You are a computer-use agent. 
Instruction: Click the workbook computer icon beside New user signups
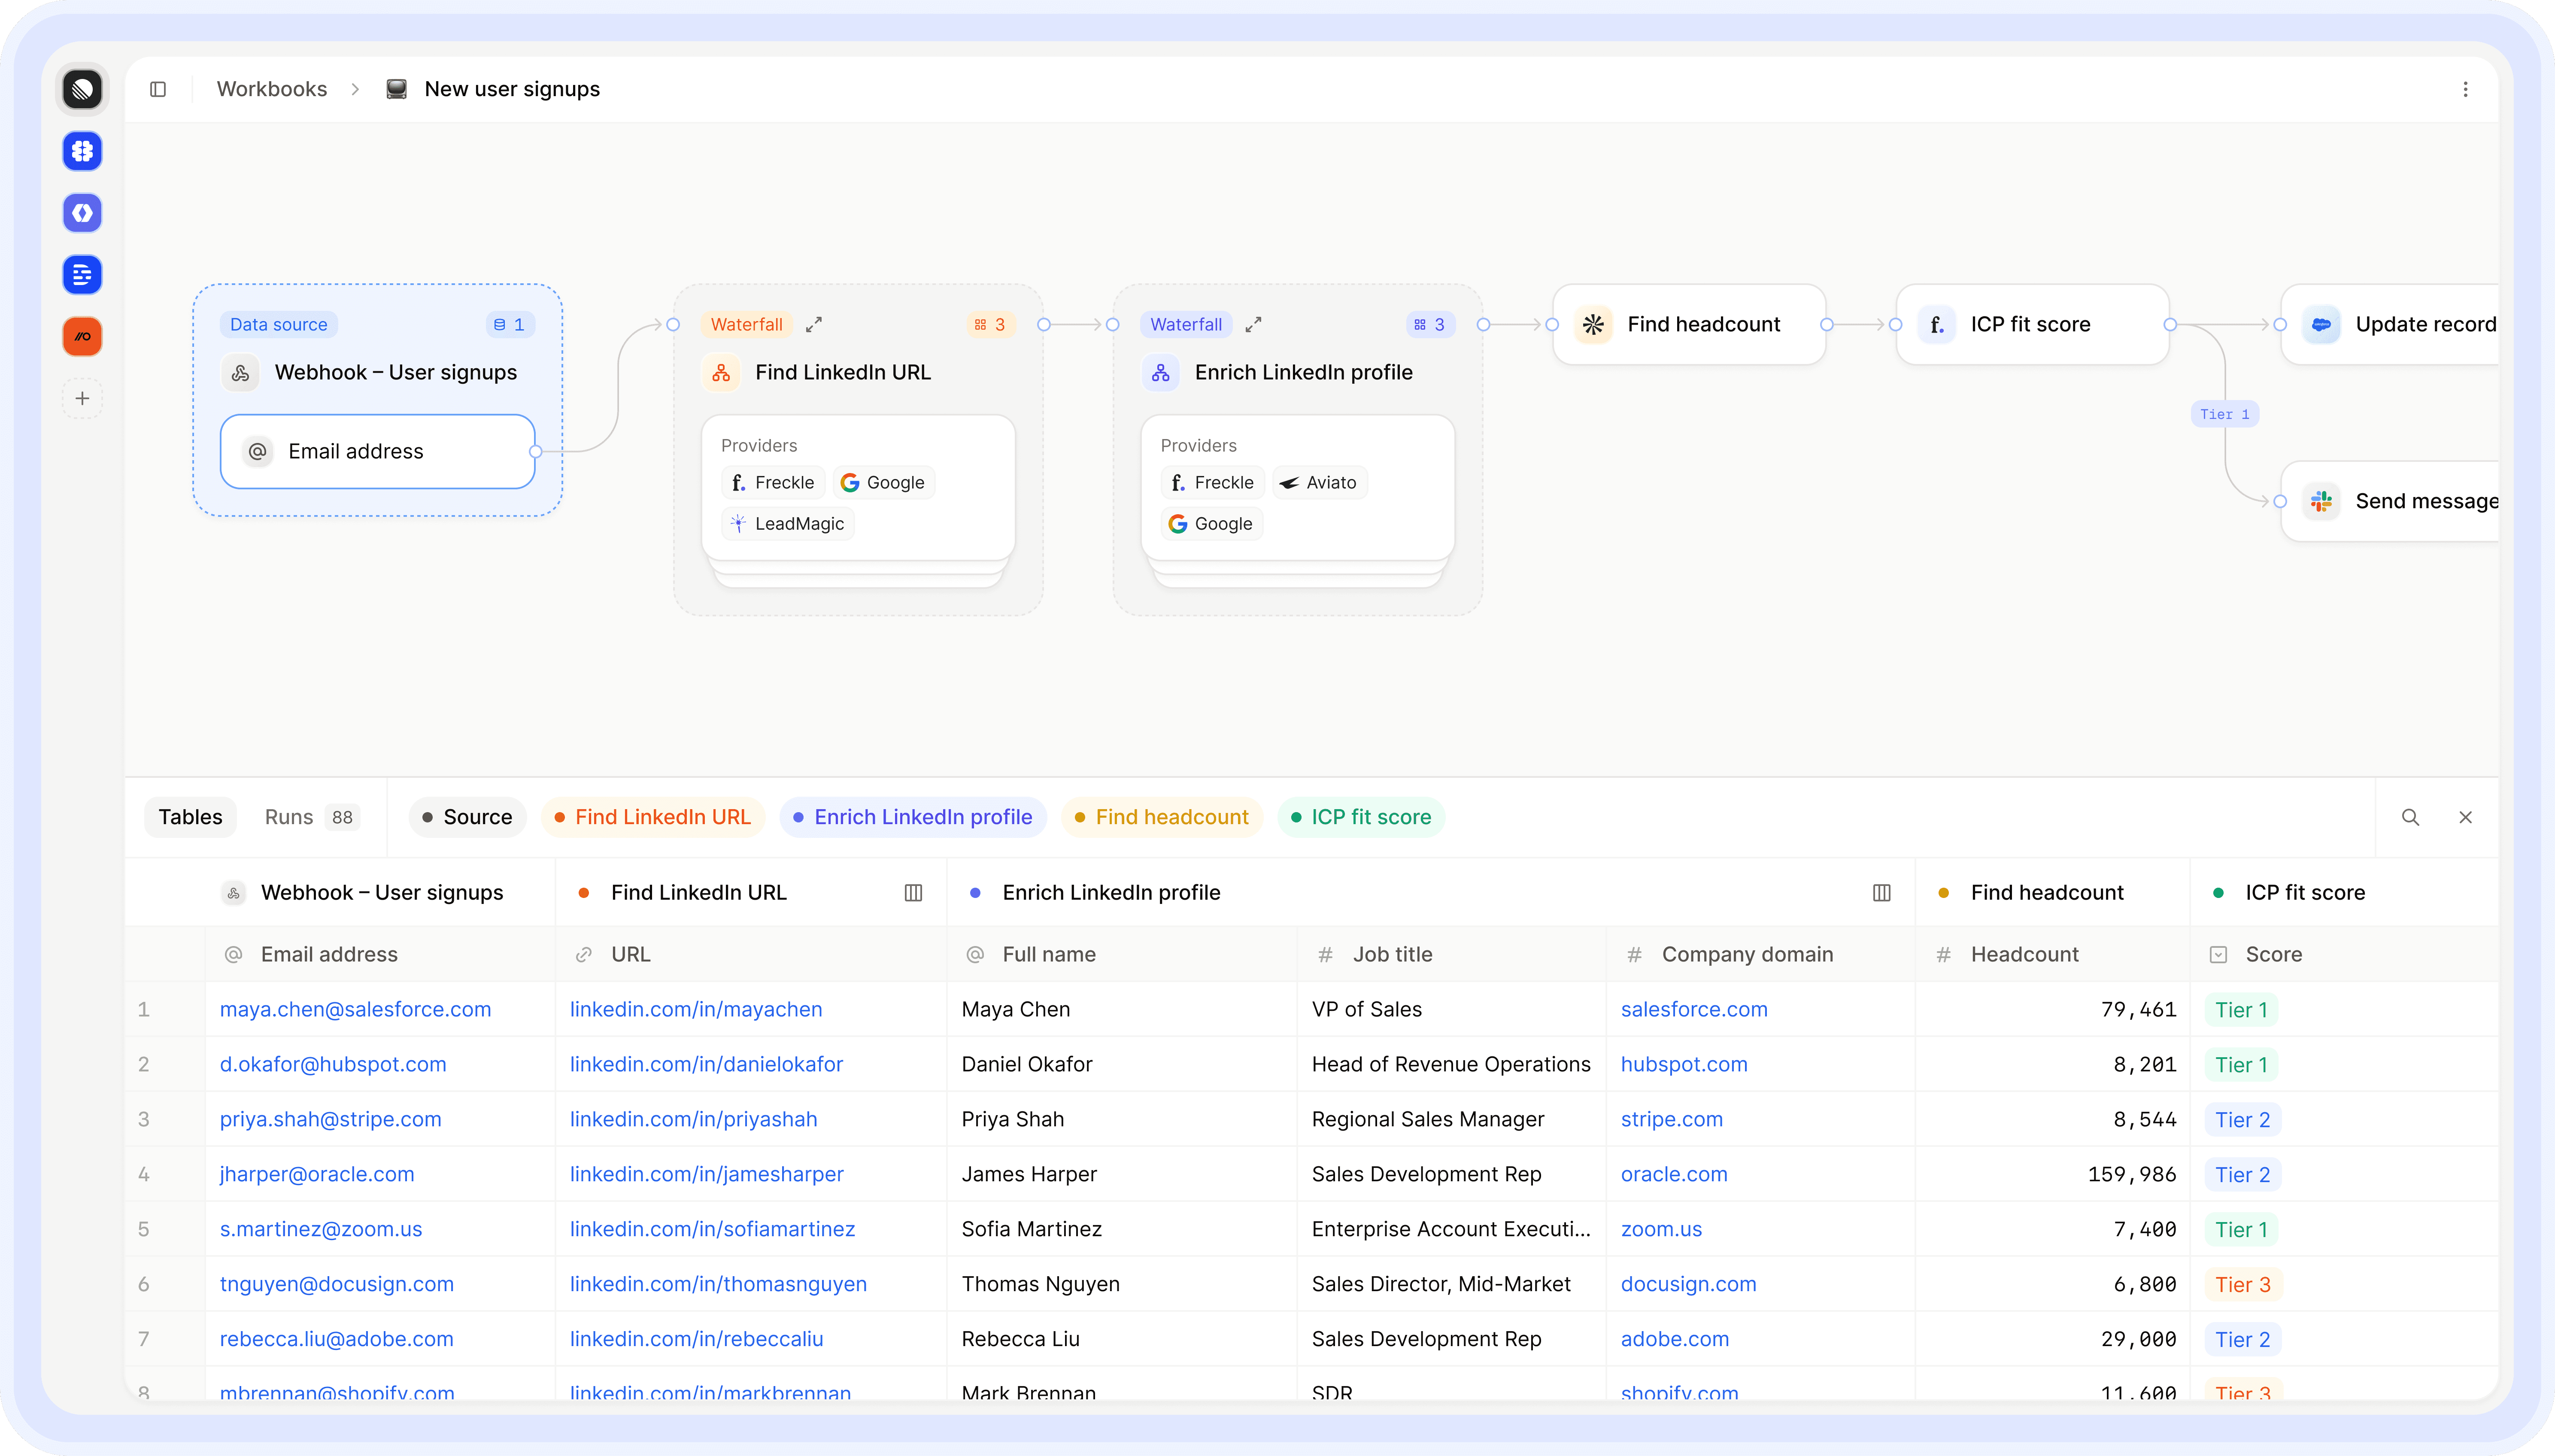[396, 89]
